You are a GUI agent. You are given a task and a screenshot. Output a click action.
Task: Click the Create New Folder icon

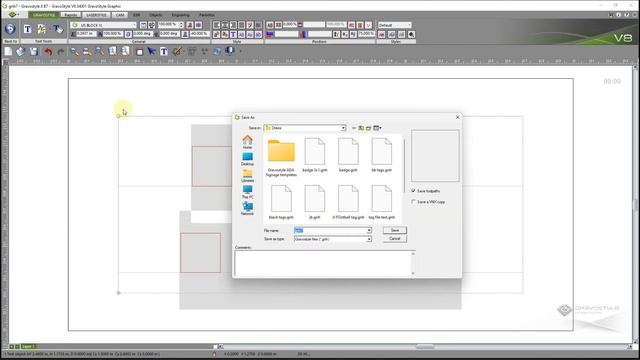click(x=368, y=128)
